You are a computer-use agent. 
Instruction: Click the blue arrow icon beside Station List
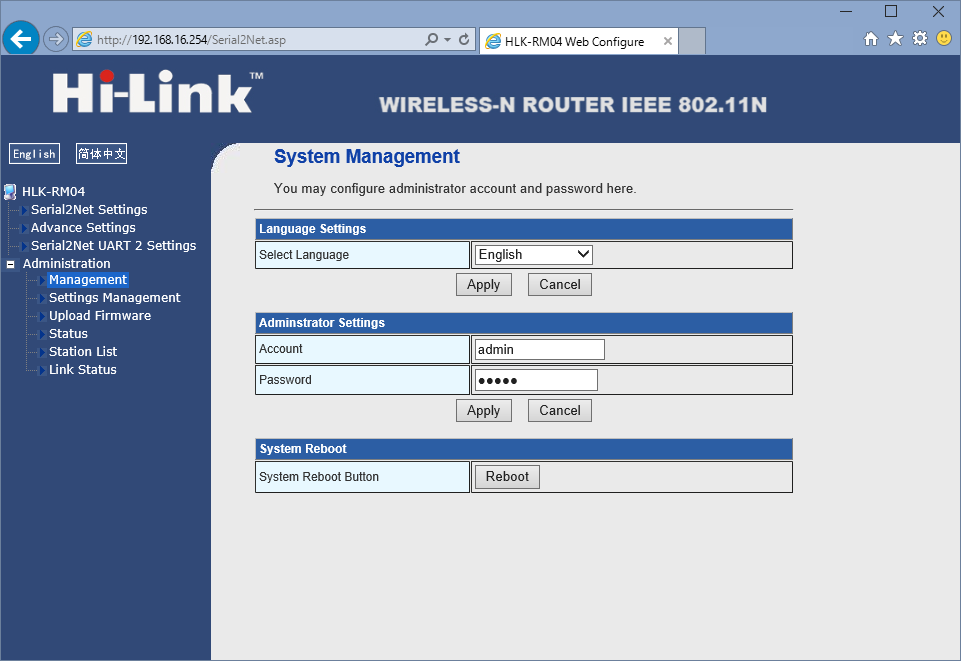pos(42,352)
